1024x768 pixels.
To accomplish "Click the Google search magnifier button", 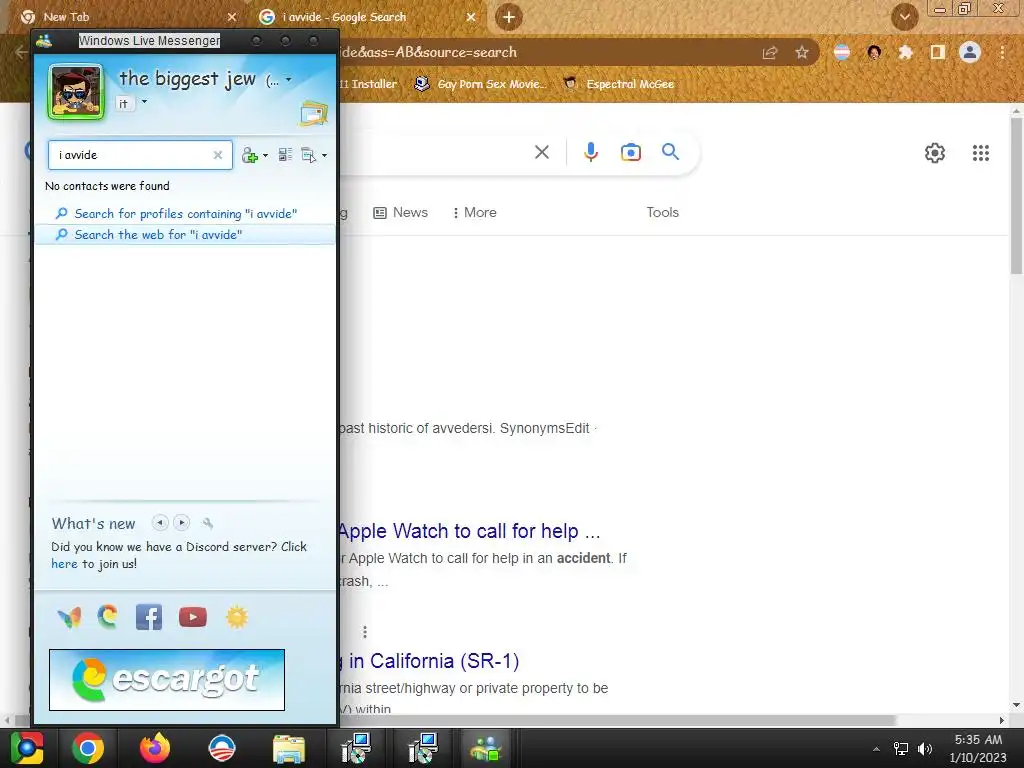I will pos(671,152).
